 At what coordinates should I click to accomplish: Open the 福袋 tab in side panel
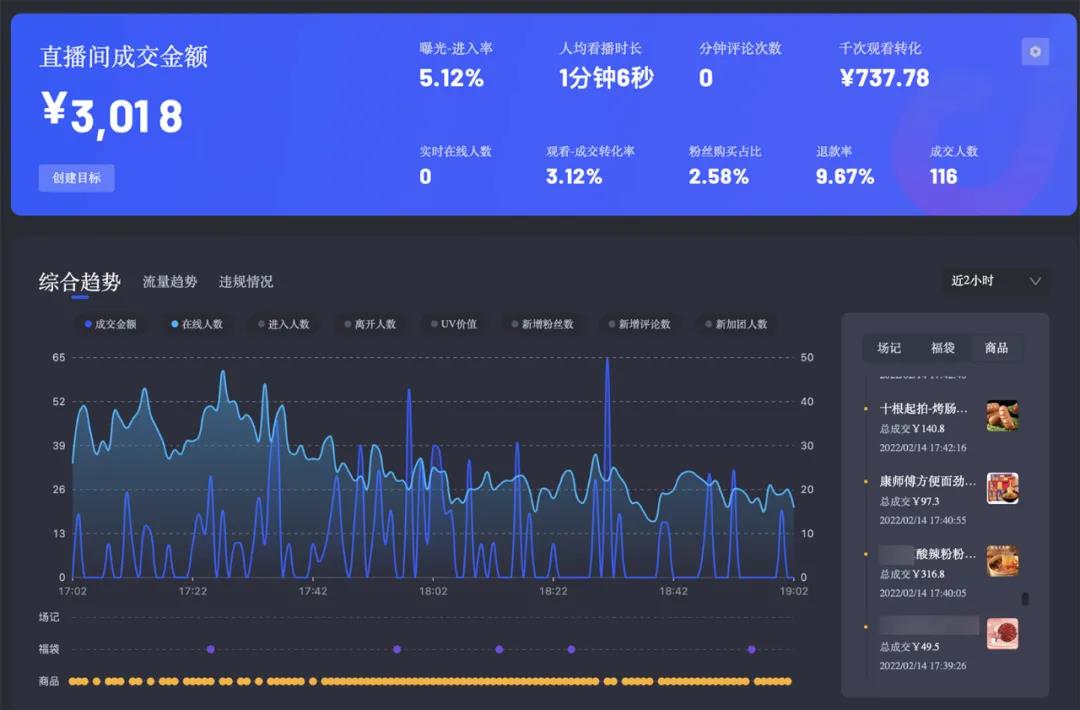pyautogui.click(x=943, y=348)
